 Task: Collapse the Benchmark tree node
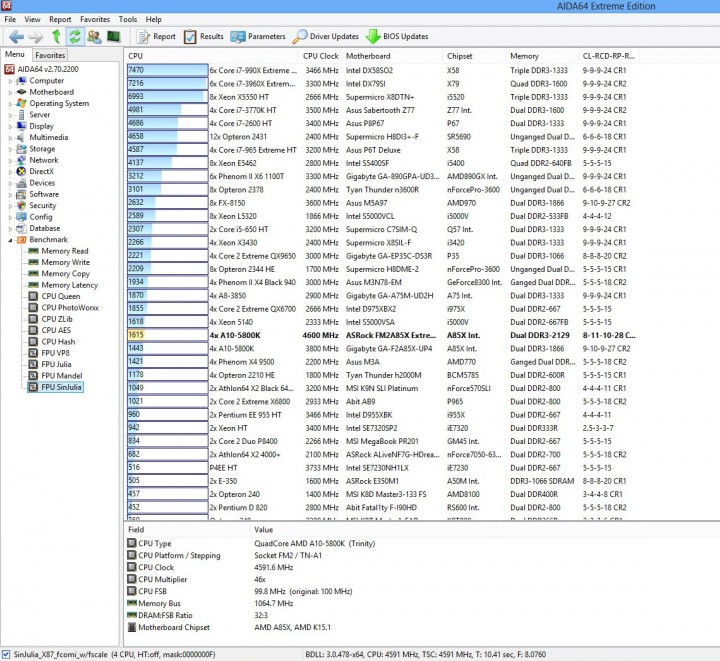click(10, 240)
